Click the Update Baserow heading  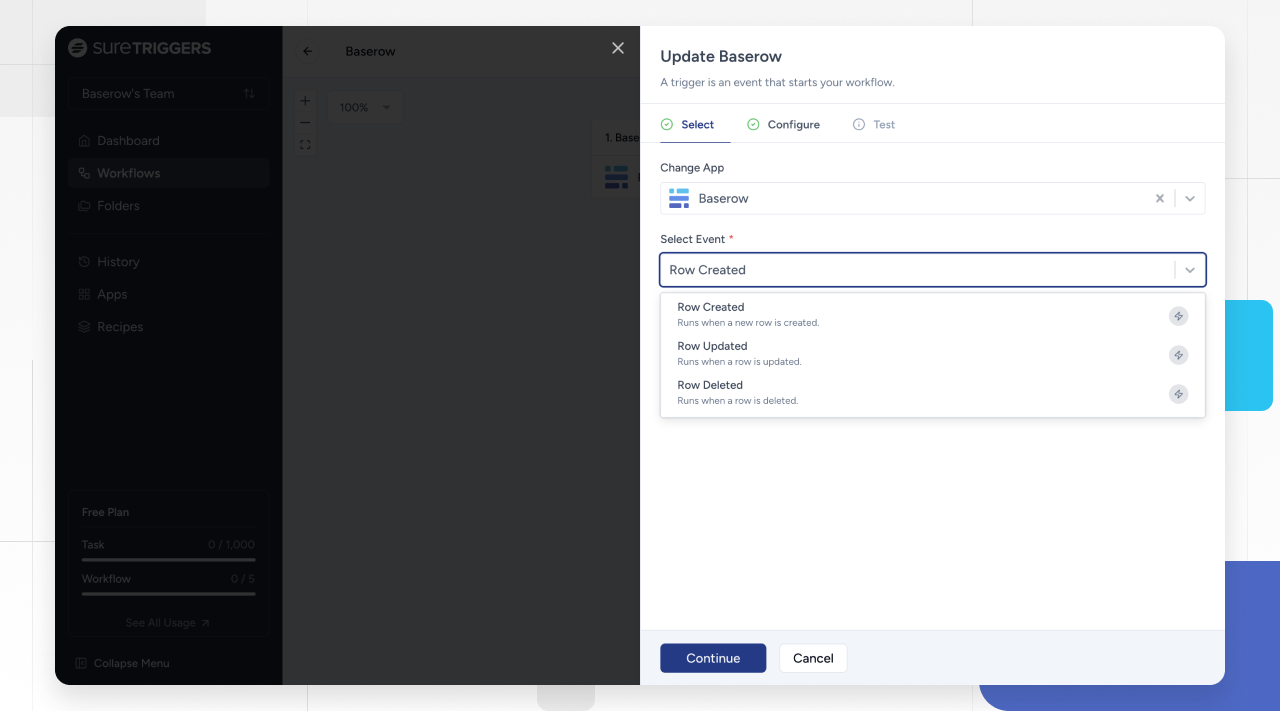721,57
